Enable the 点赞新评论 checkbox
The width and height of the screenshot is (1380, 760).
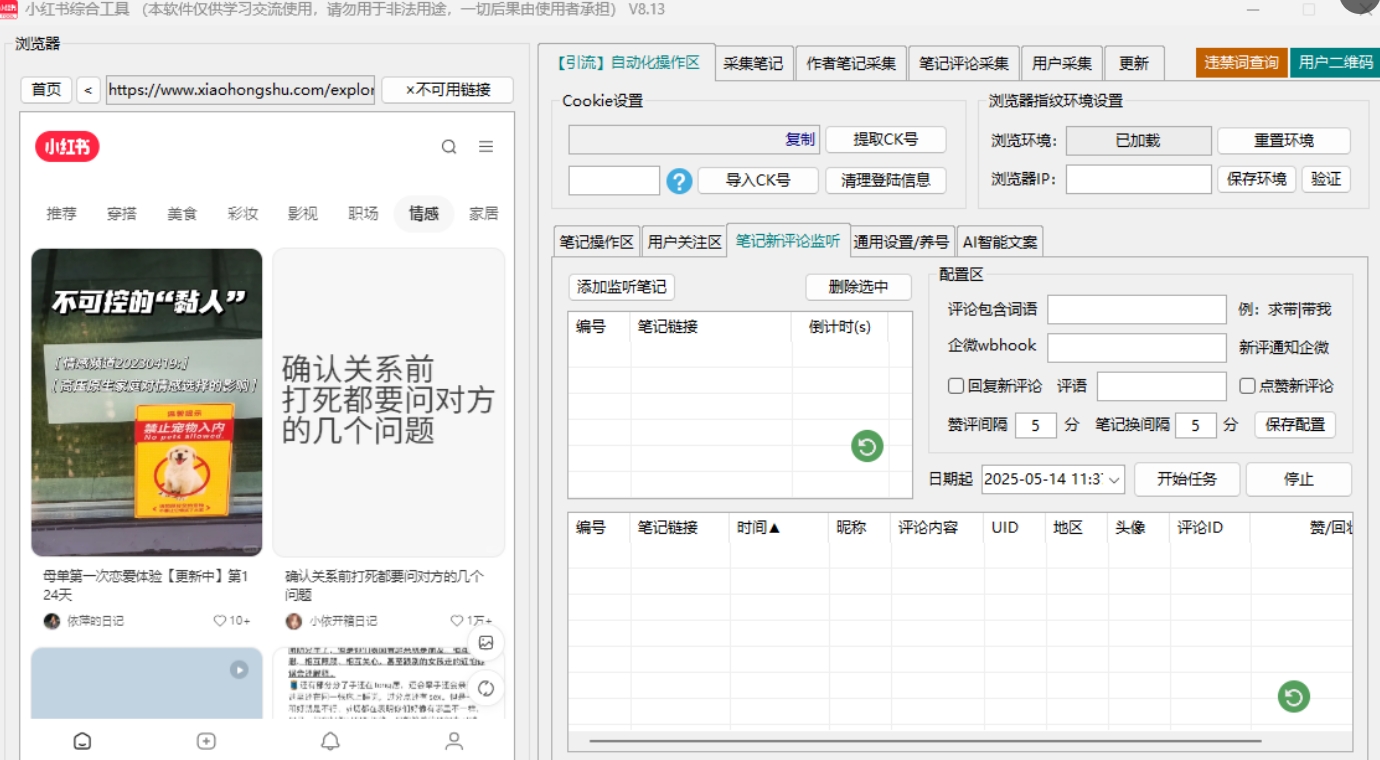[1247, 386]
